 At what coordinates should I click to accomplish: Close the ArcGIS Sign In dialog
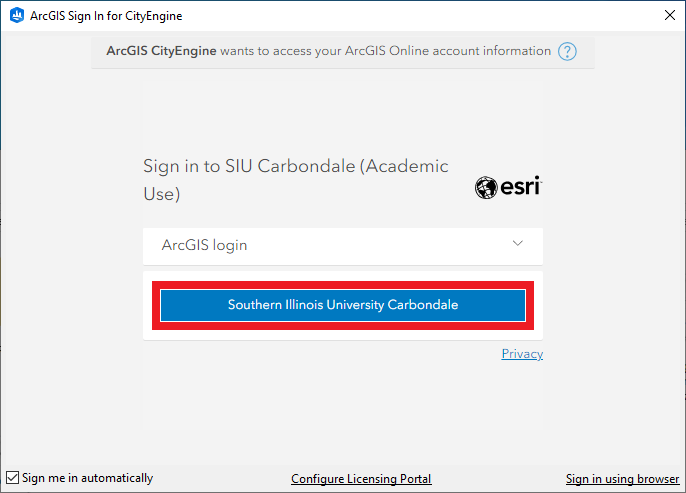pos(668,16)
